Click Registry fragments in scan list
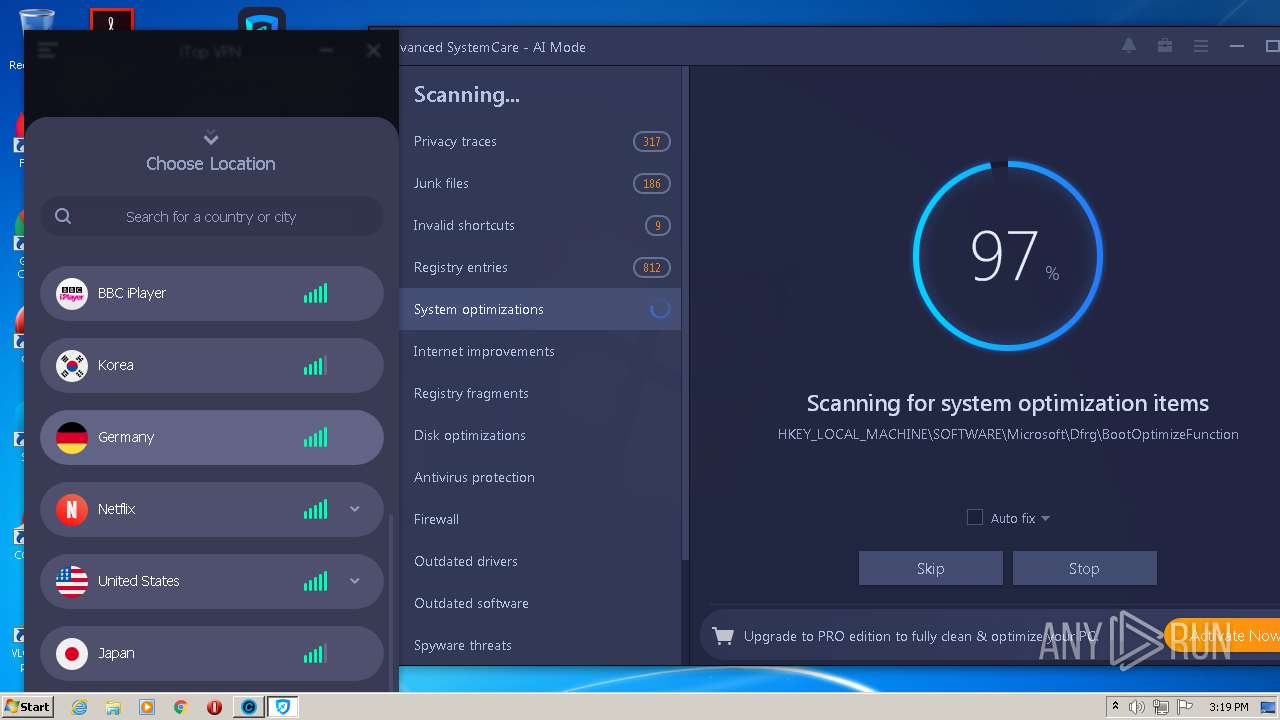 [540, 393]
